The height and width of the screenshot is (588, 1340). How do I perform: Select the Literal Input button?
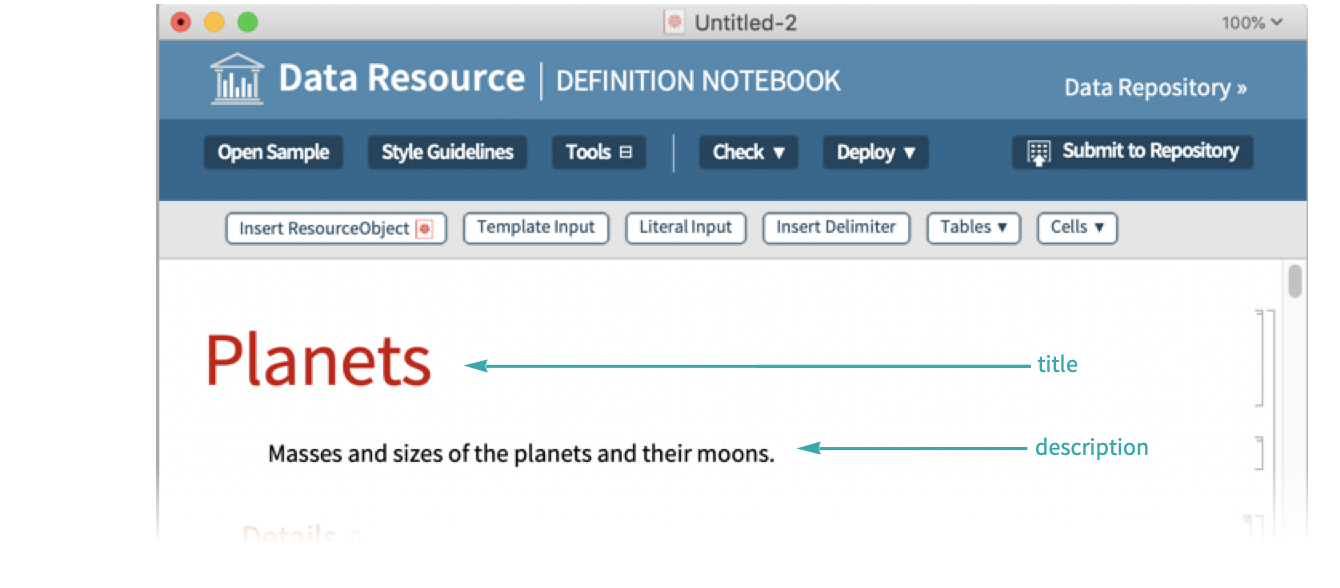tap(685, 228)
